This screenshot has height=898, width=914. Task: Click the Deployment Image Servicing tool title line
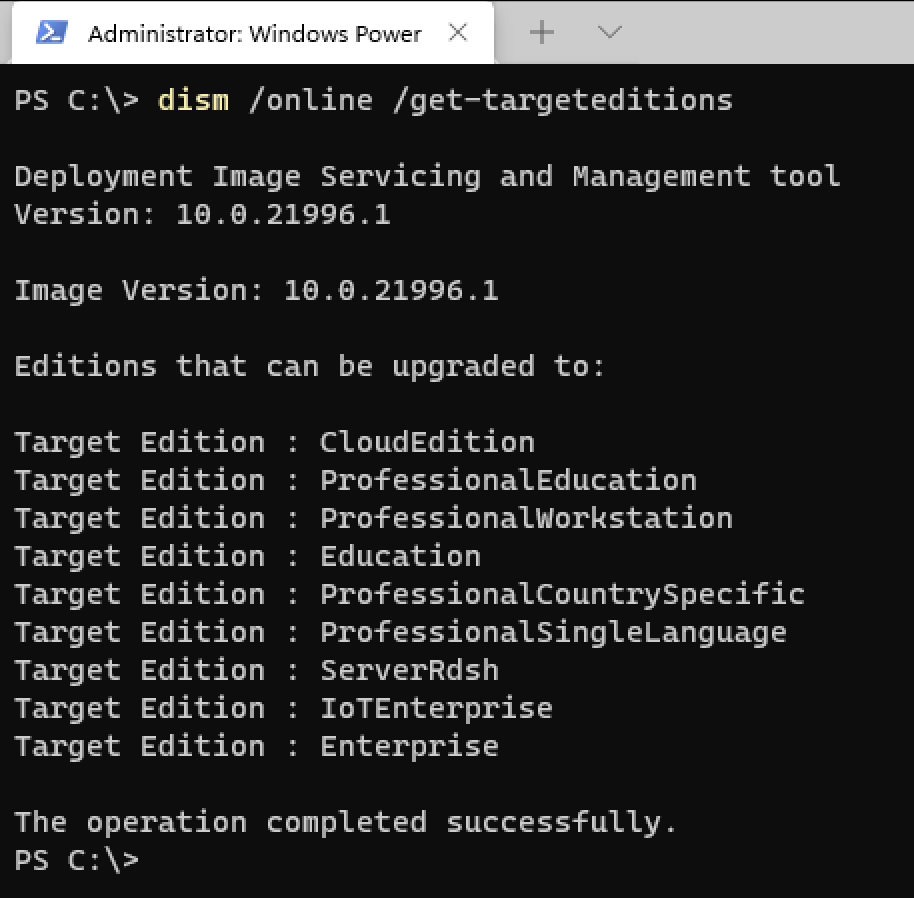(427, 177)
